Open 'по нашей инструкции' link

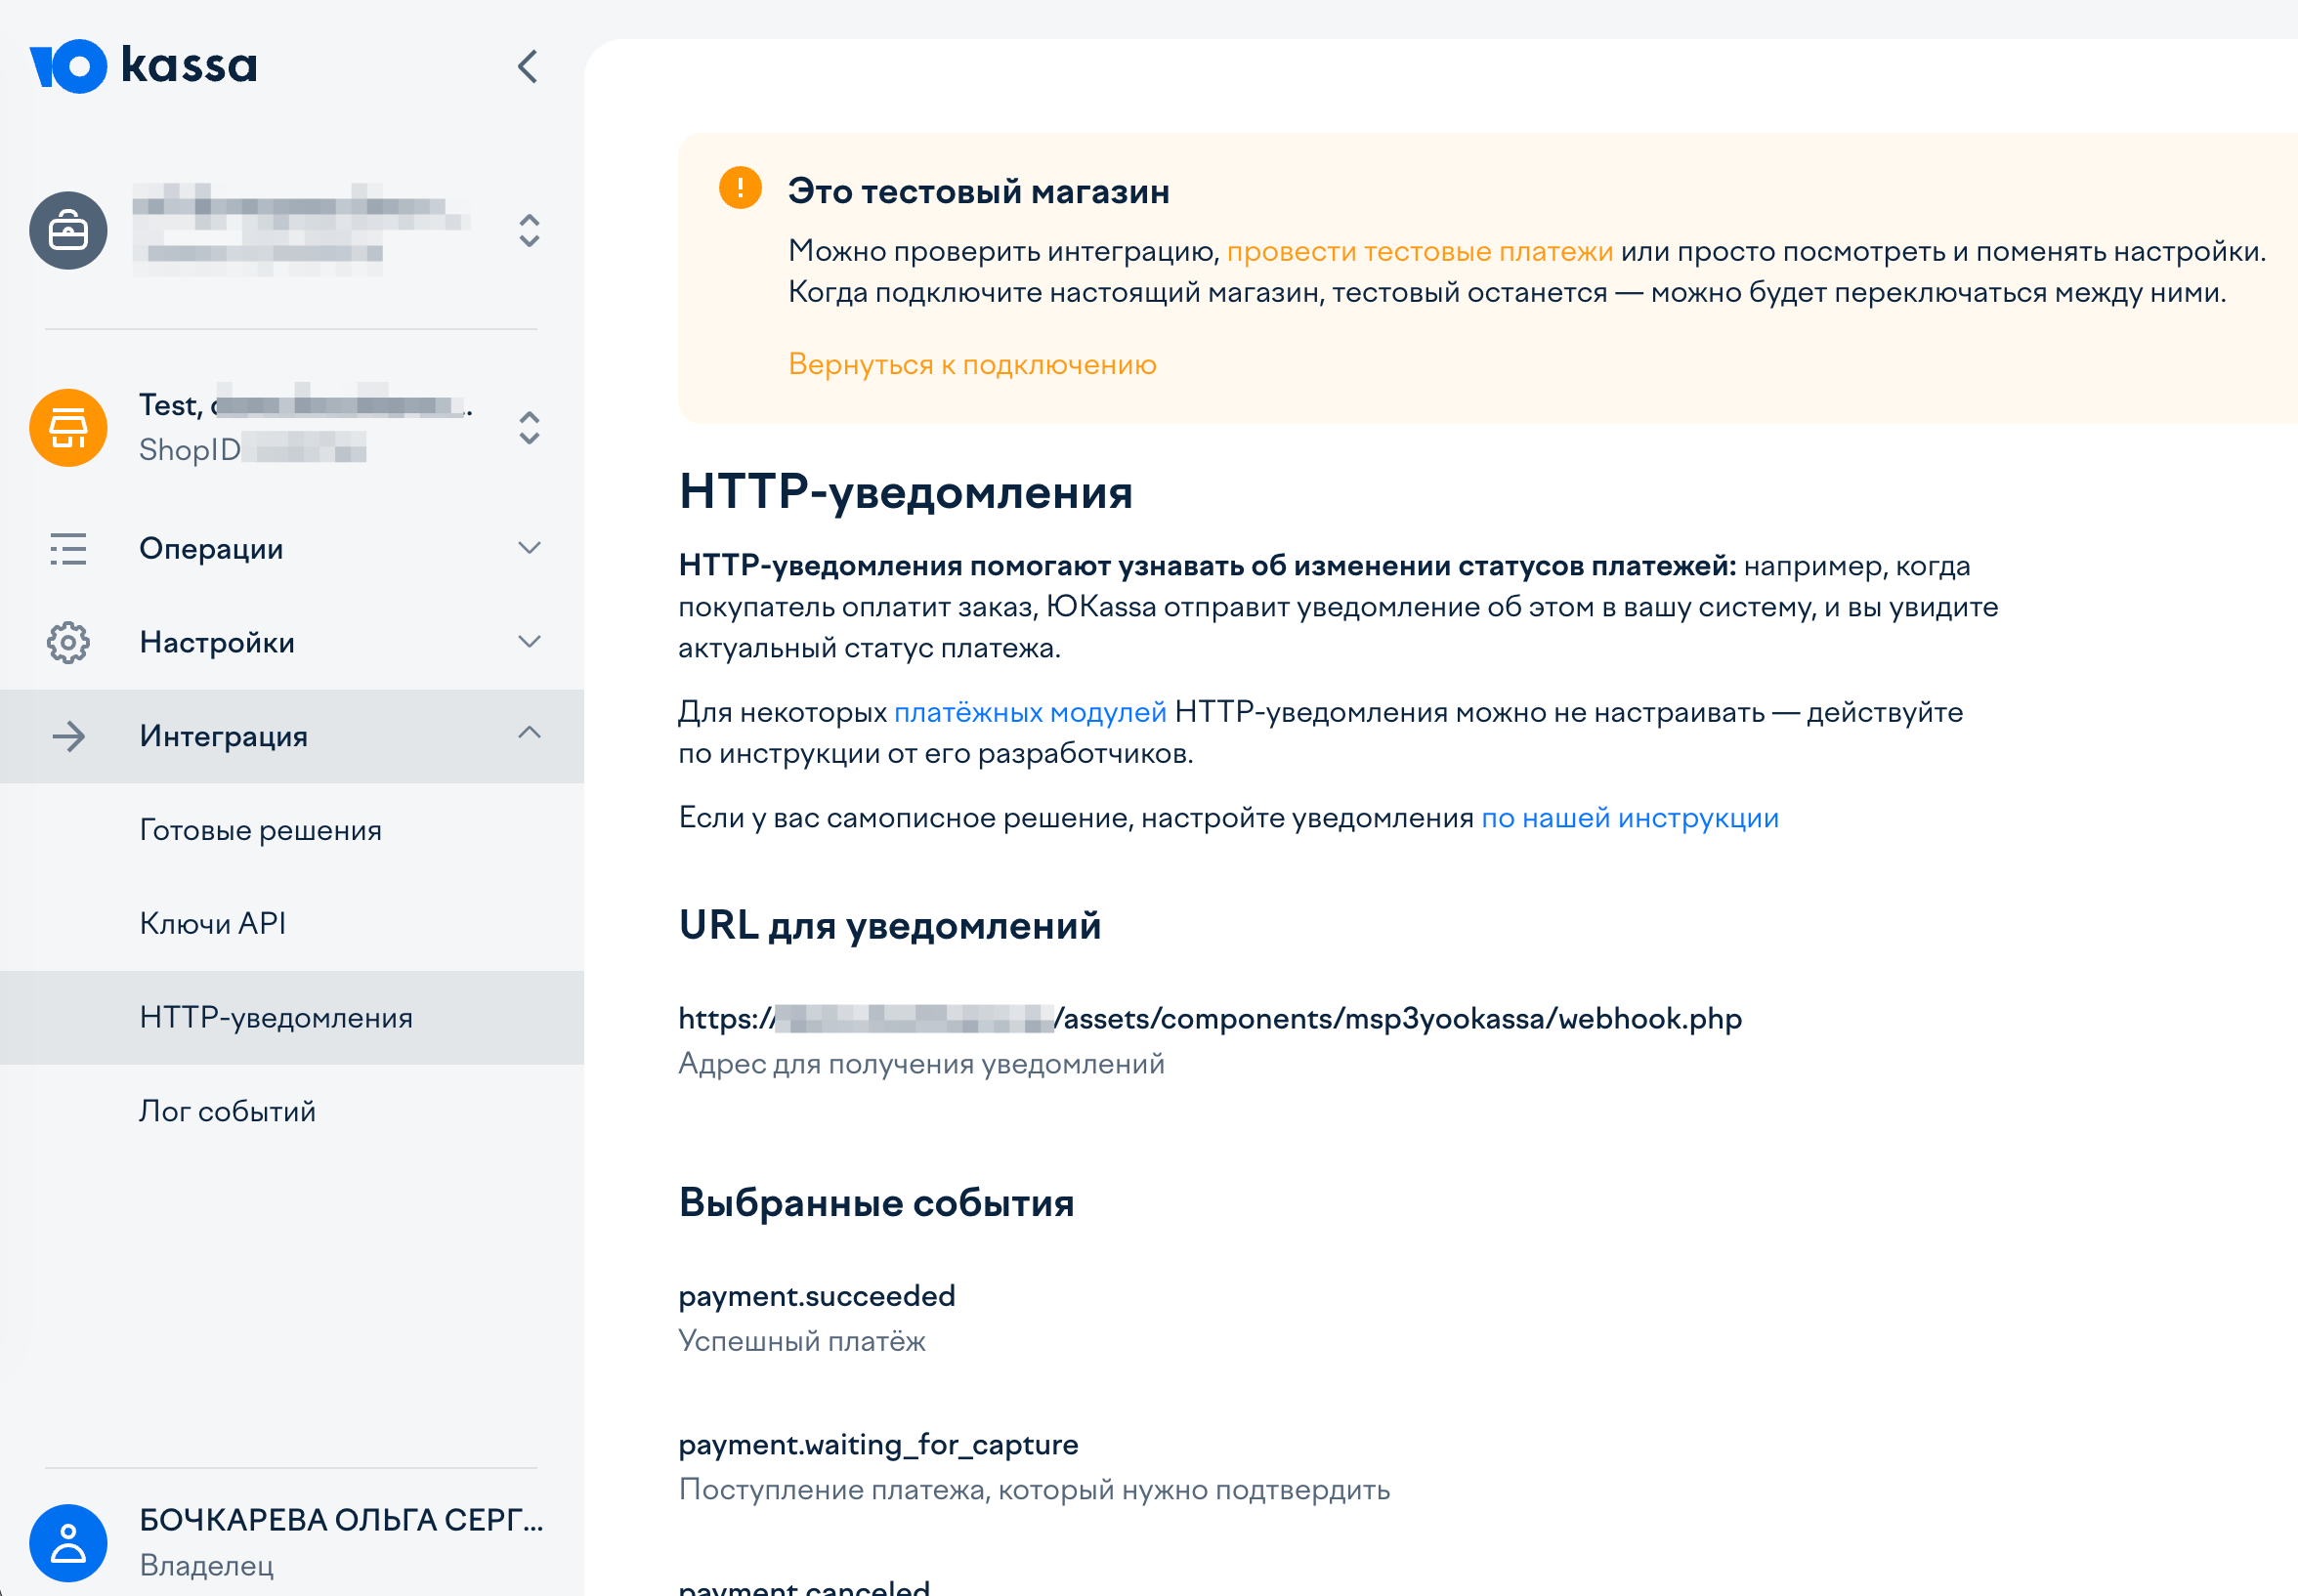pyautogui.click(x=1629, y=818)
